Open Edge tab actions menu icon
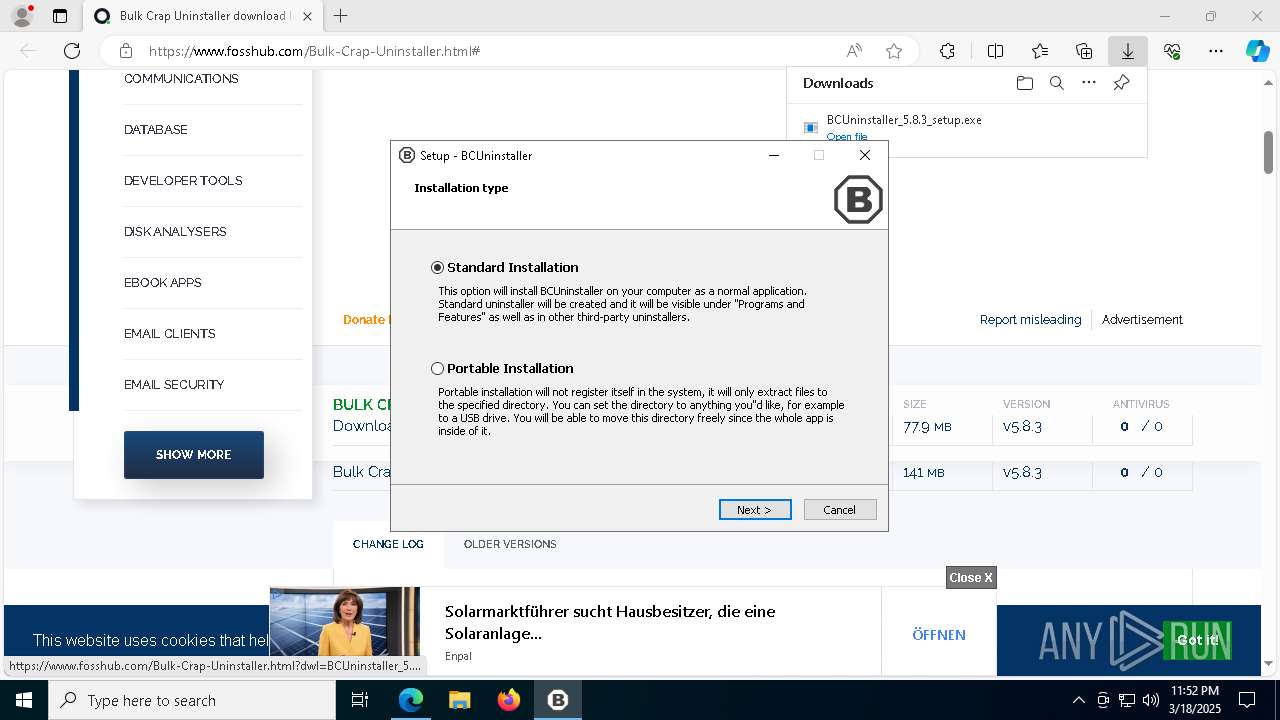Image resolution: width=1280 pixels, height=720 pixels. tap(60, 16)
